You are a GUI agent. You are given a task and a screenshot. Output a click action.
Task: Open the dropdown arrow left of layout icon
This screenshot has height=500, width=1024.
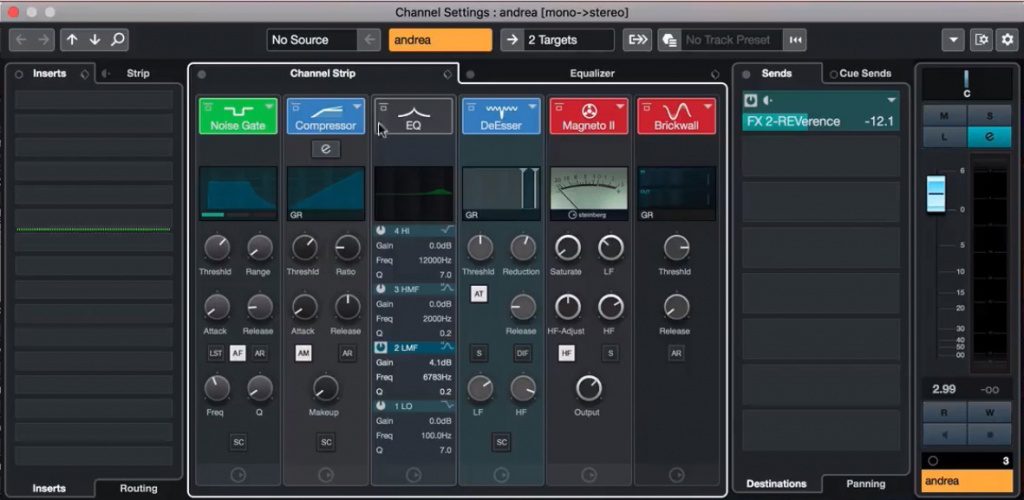953,40
